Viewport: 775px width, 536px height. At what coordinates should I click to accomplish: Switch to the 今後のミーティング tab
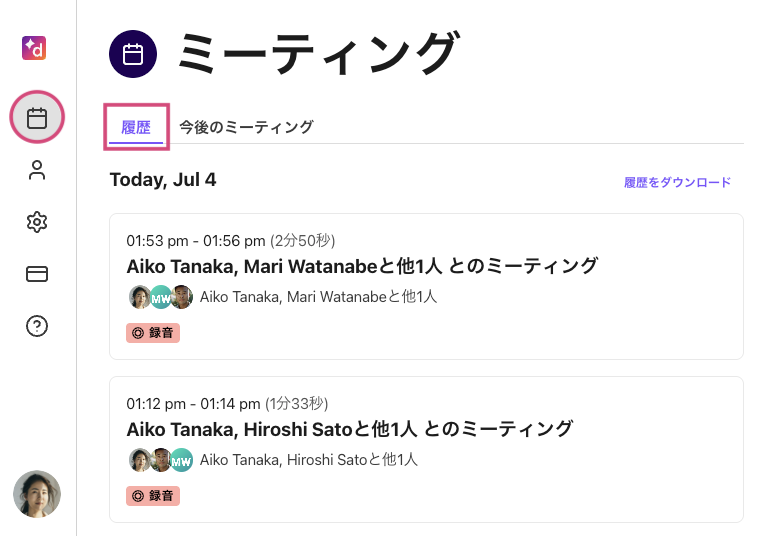pos(246,127)
